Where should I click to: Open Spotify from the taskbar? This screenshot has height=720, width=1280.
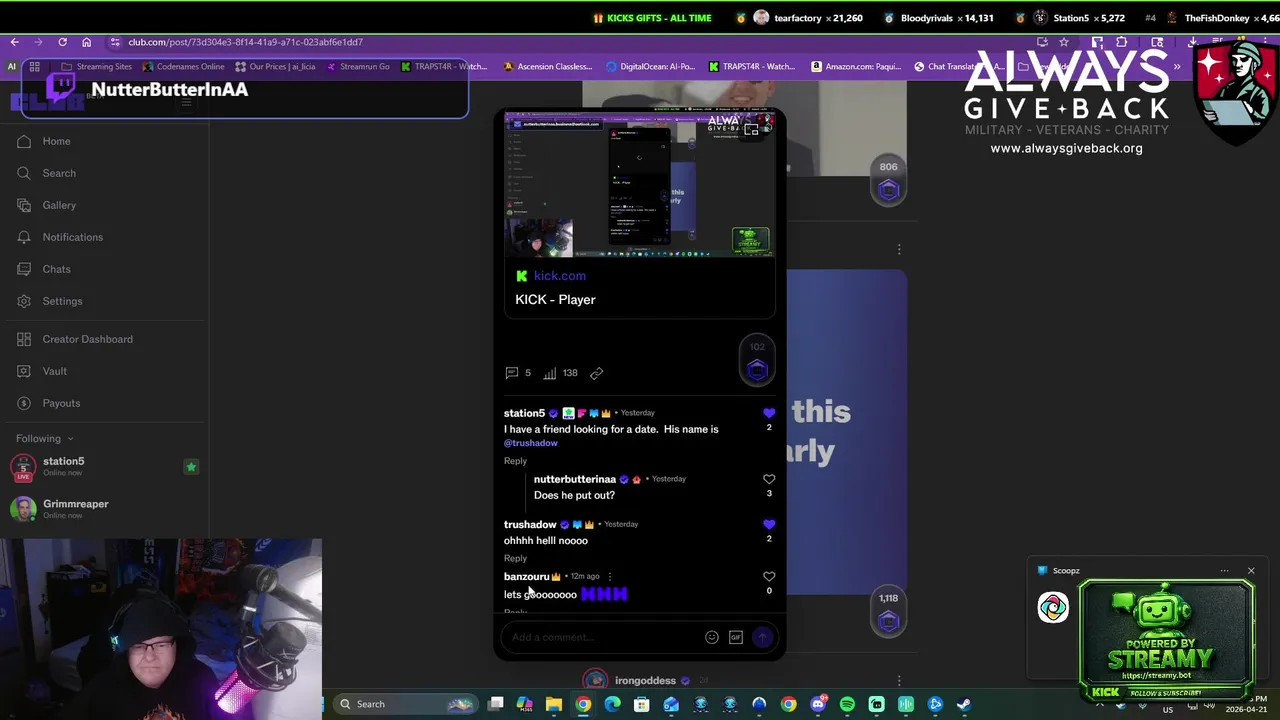pyautogui.click(x=847, y=704)
